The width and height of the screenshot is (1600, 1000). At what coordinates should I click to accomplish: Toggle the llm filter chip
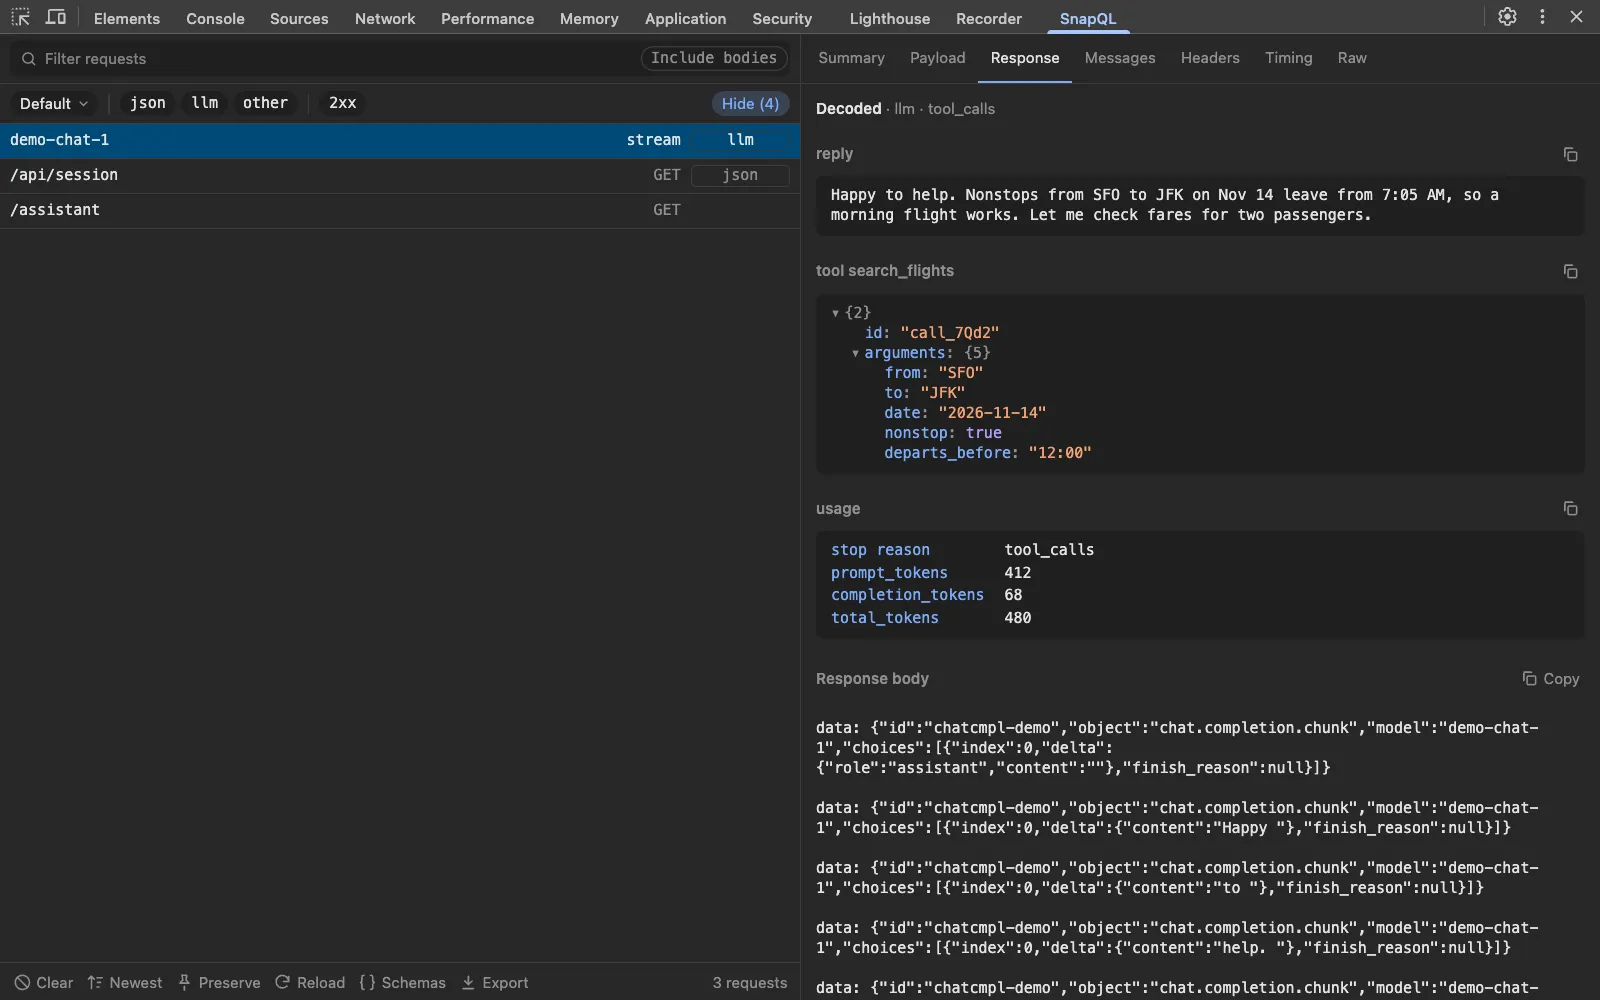205,103
